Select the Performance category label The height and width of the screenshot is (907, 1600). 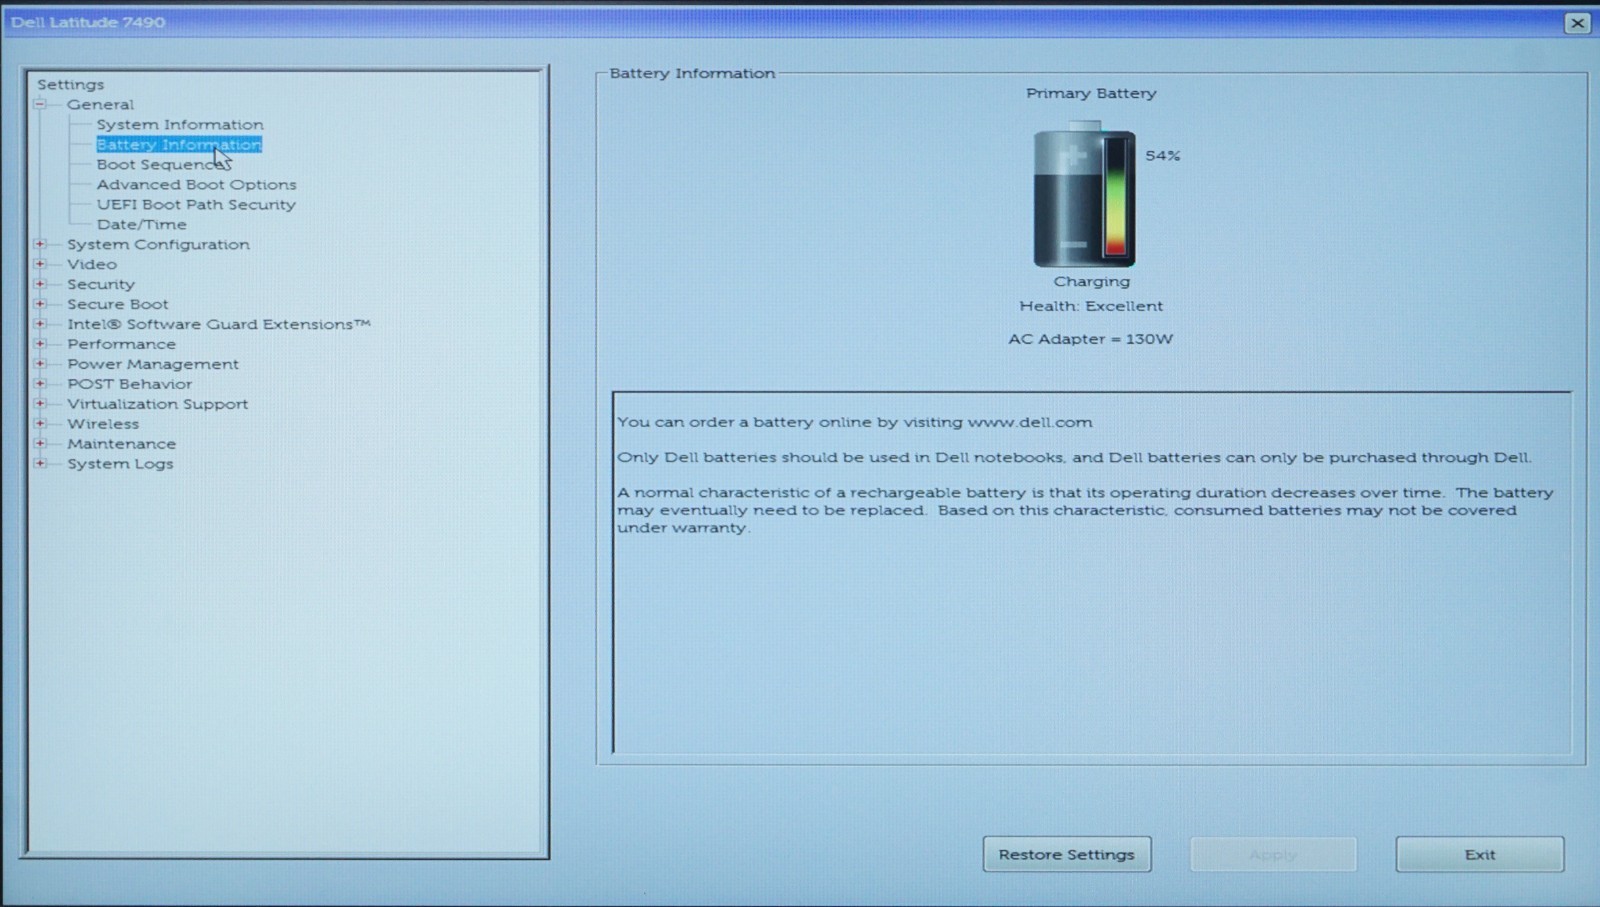tap(121, 345)
